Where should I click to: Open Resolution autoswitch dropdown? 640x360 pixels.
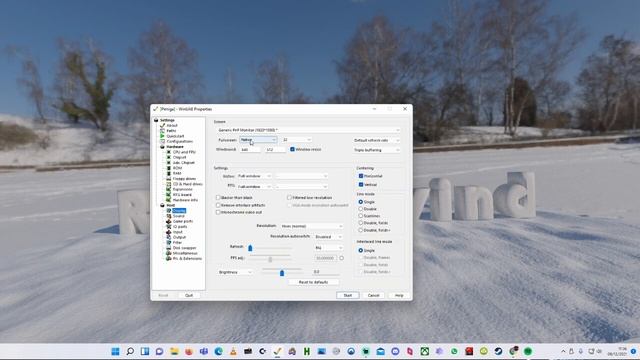click(x=329, y=237)
